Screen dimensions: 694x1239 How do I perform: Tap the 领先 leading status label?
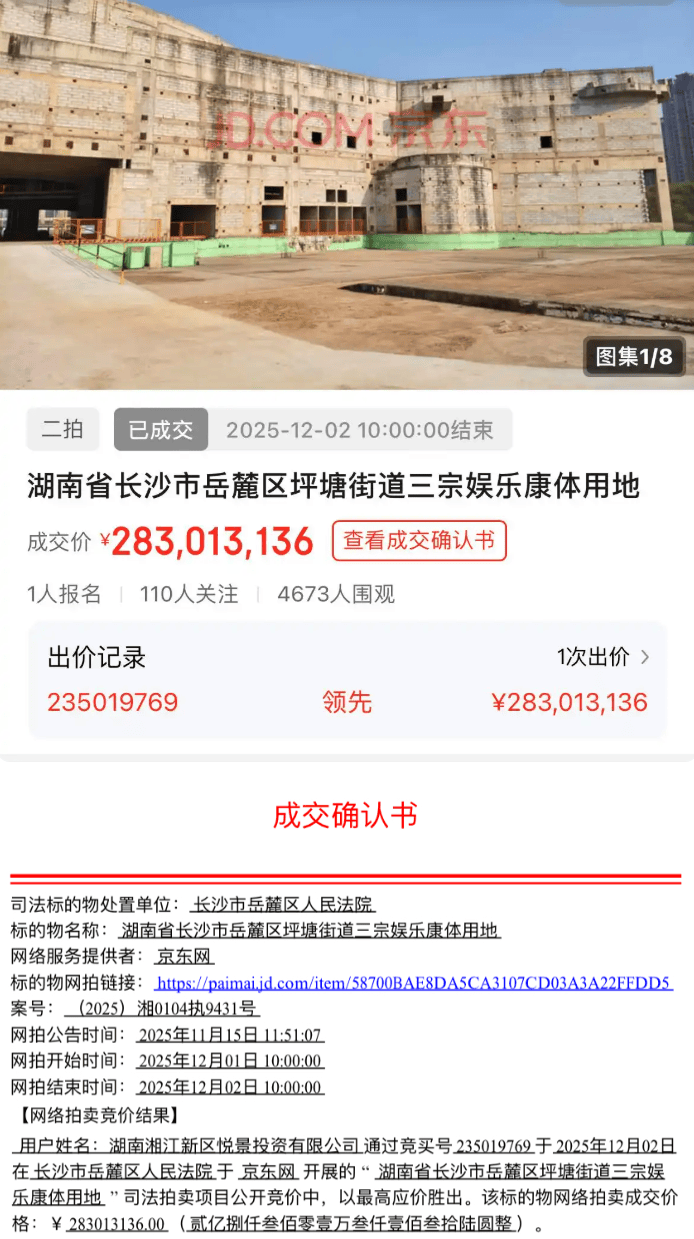pos(347,702)
